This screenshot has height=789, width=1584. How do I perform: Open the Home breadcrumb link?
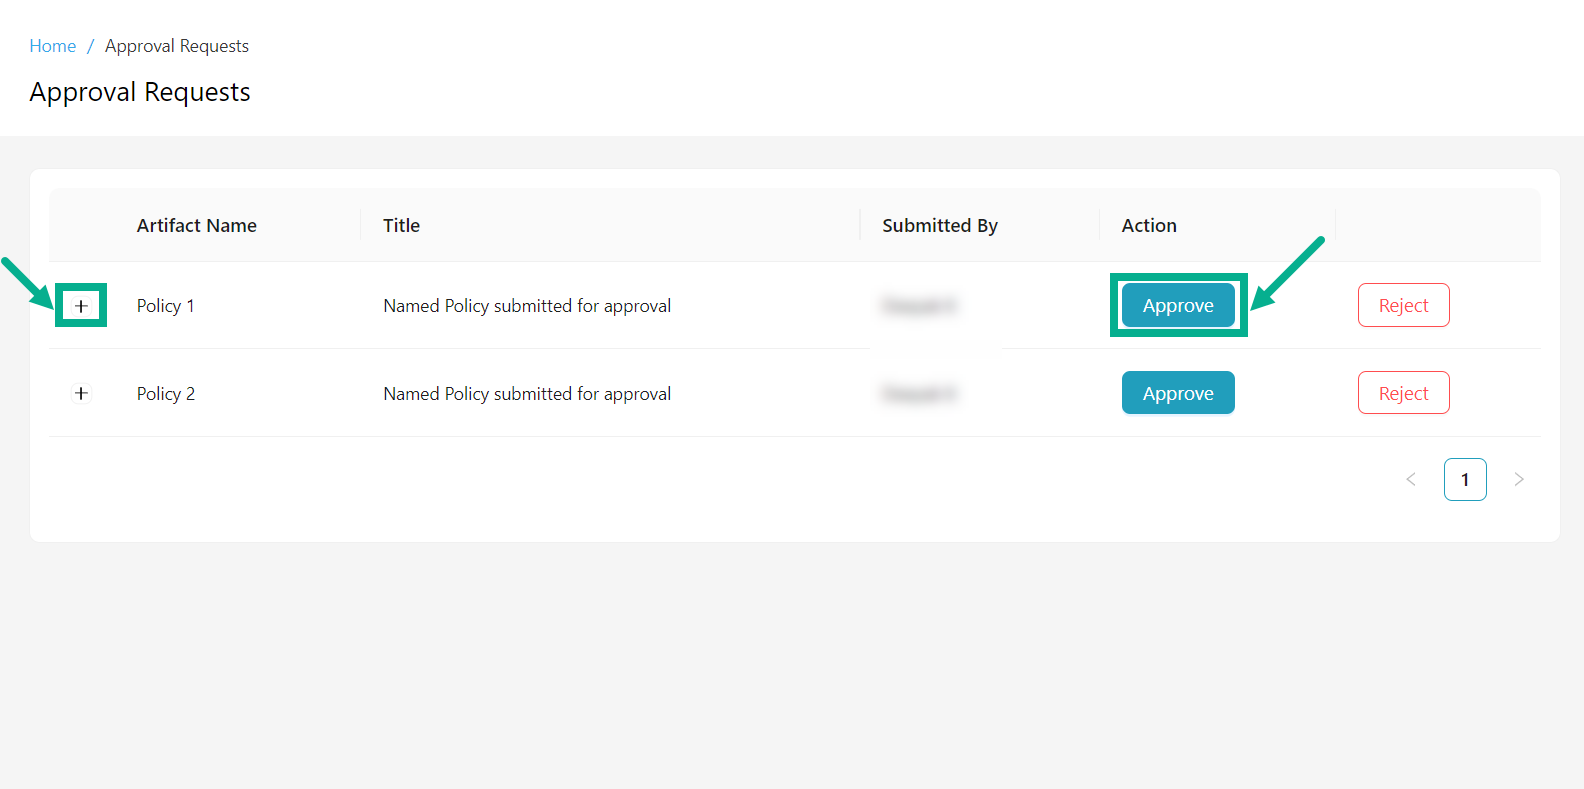(52, 45)
